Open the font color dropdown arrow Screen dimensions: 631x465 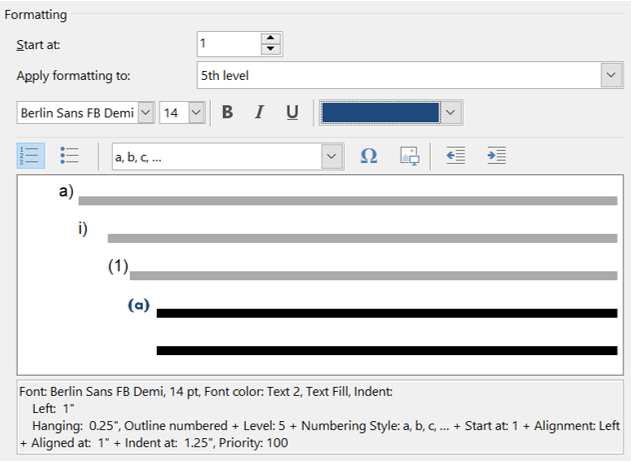452,113
